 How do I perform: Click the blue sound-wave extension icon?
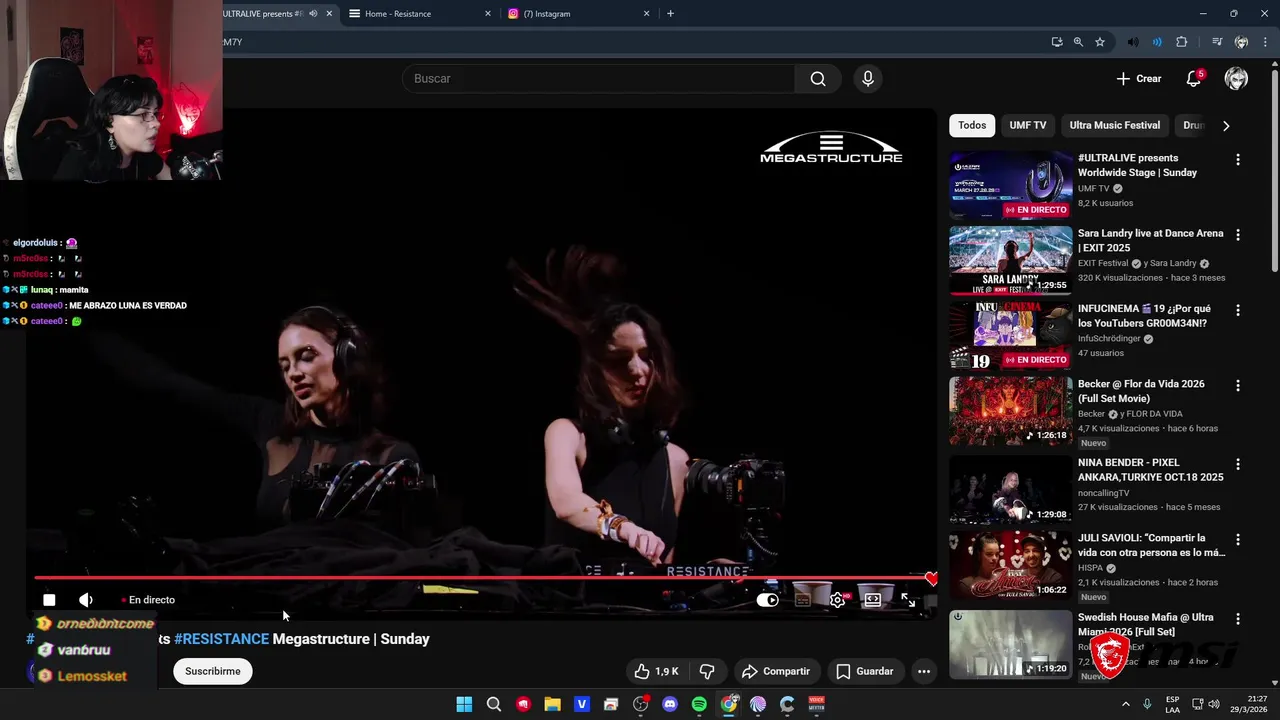point(1157,42)
